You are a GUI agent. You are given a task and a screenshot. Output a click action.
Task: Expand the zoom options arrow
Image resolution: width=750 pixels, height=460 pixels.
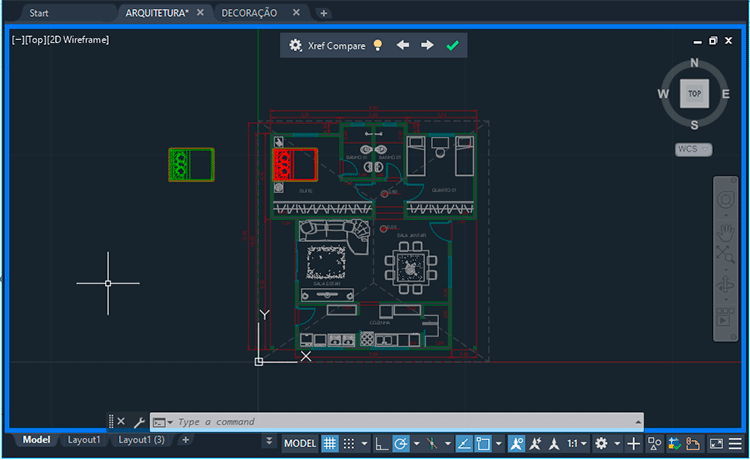[x=726, y=270]
